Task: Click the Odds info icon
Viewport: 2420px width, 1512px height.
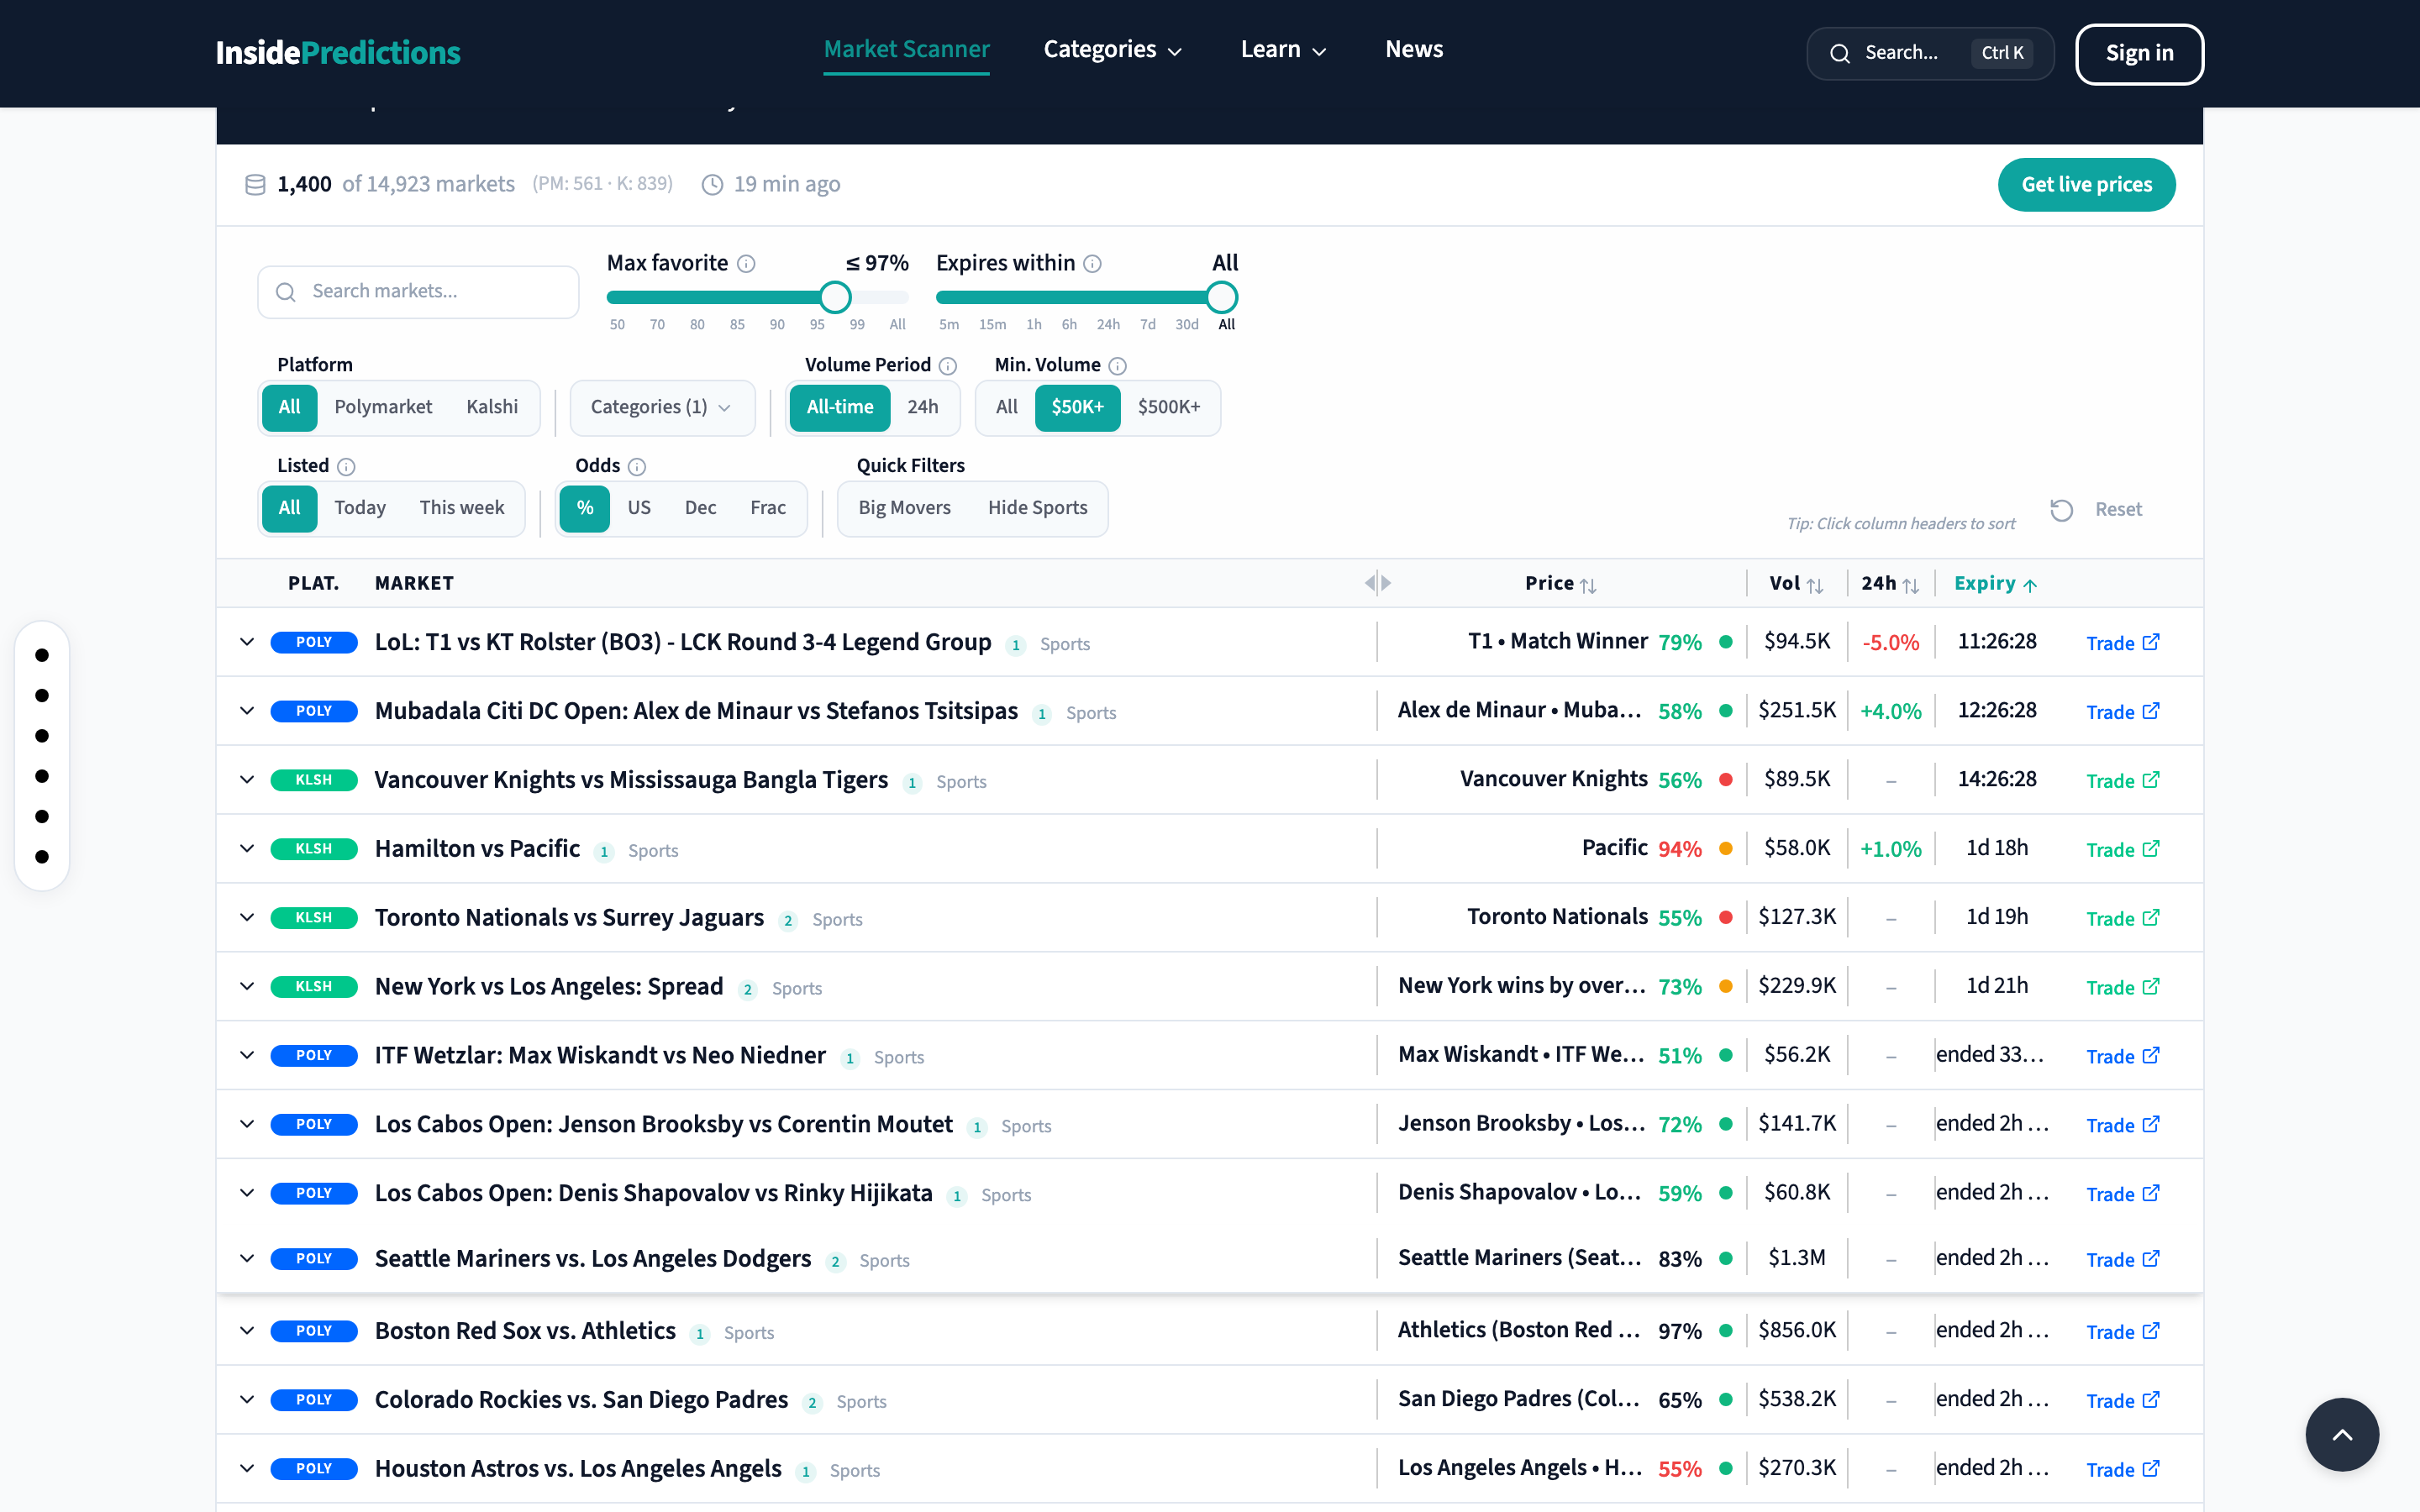Action: (637, 467)
